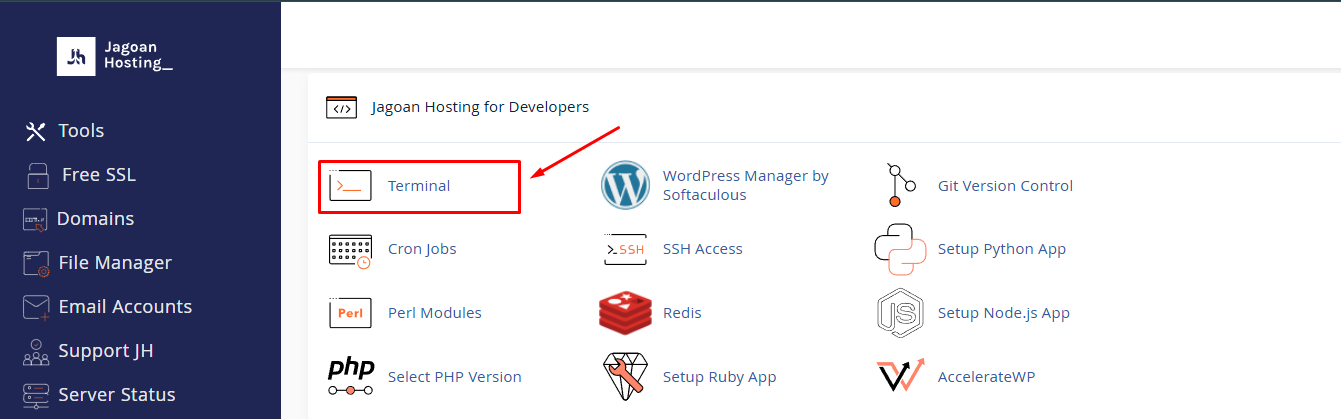
Task: Open Git Version Control link
Action: [1005, 186]
